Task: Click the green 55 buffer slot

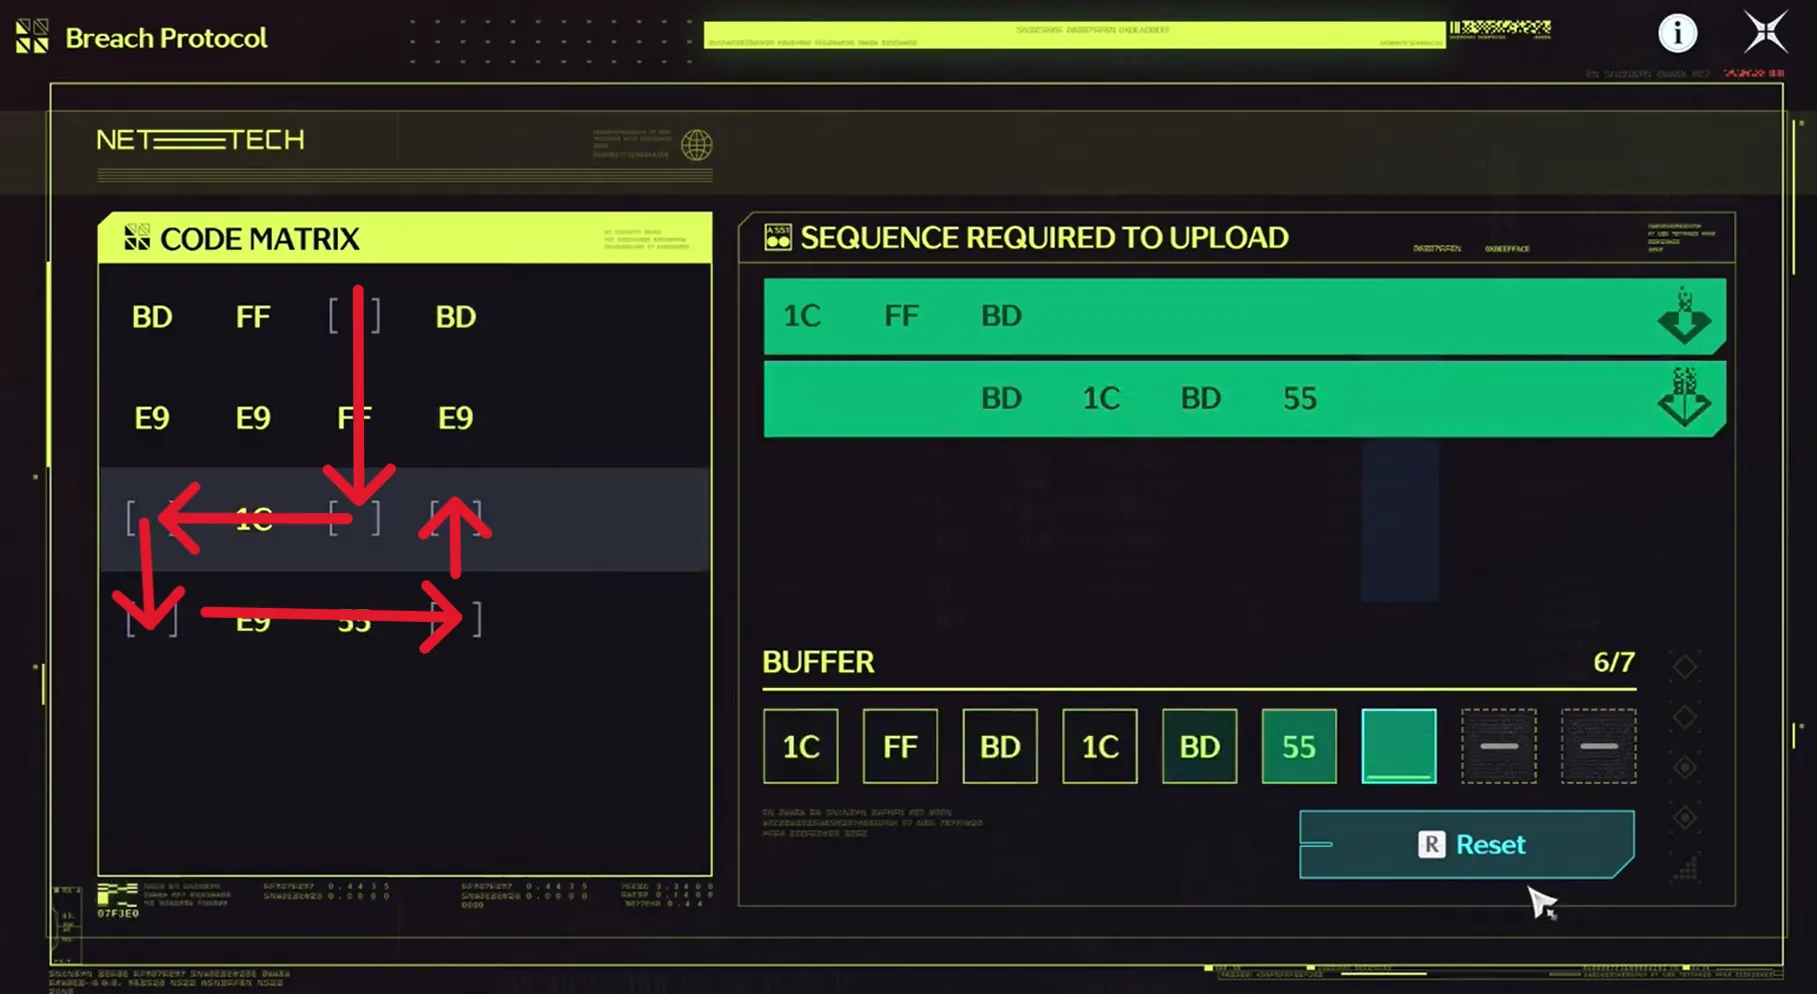Action: click(1299, 746)
